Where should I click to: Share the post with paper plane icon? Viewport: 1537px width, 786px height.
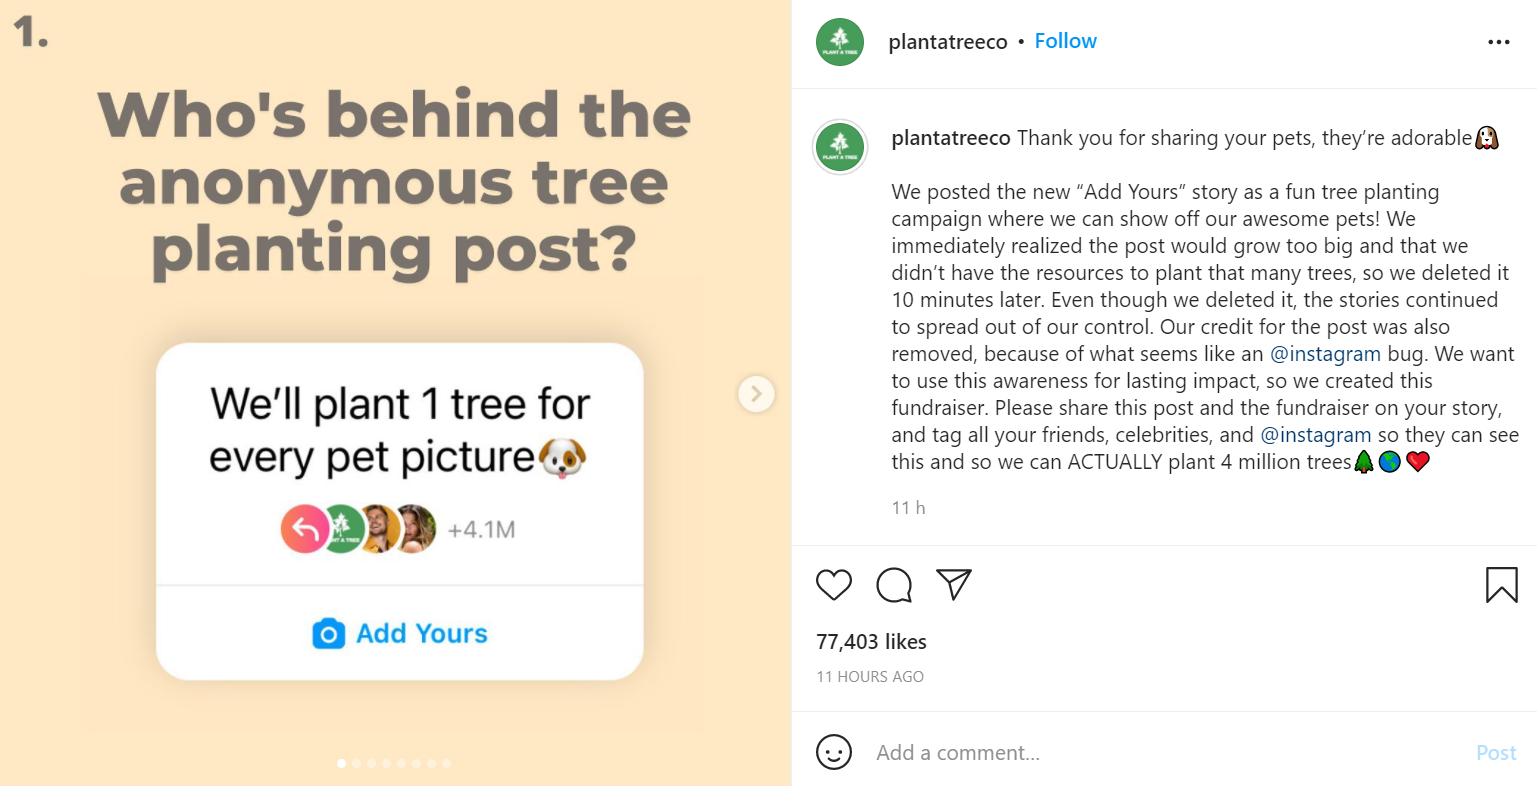pyautogui.click(x=954, y=584)
